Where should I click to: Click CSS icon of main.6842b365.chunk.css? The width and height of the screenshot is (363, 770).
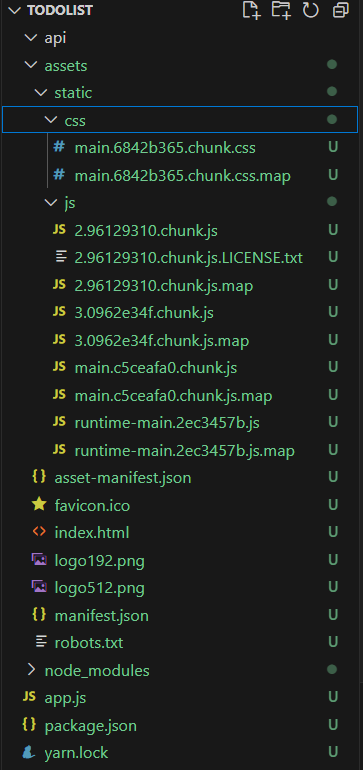tap(59, 147)
